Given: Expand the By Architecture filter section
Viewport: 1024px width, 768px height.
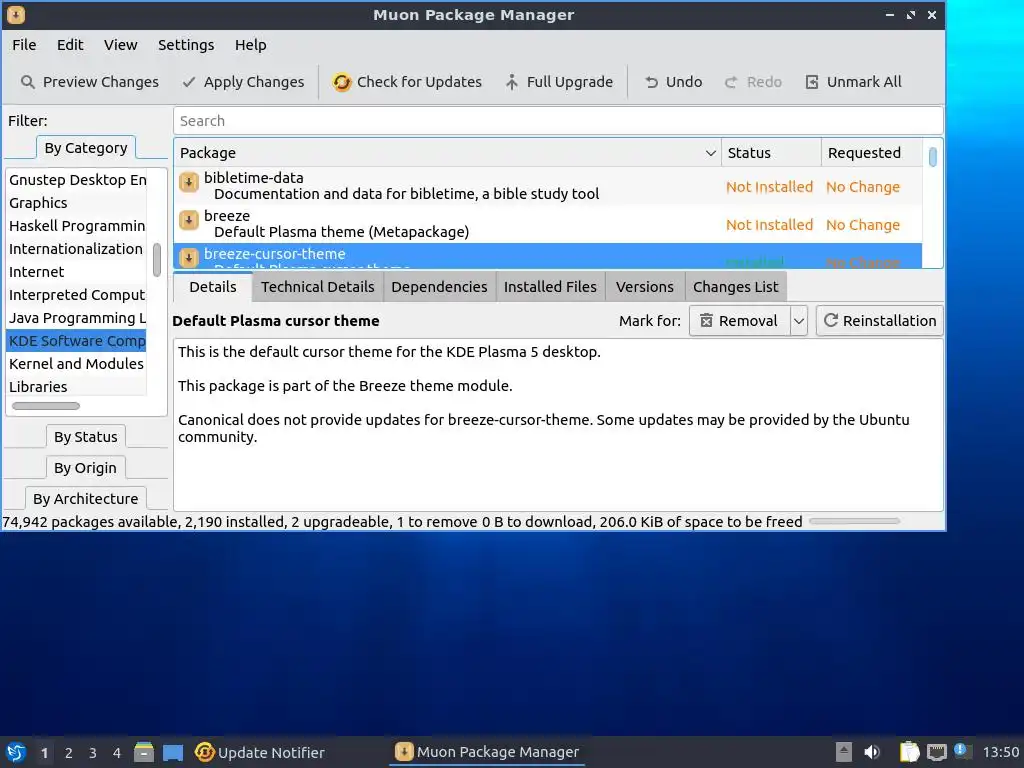Looking at the screenshot, I should 86,499.
